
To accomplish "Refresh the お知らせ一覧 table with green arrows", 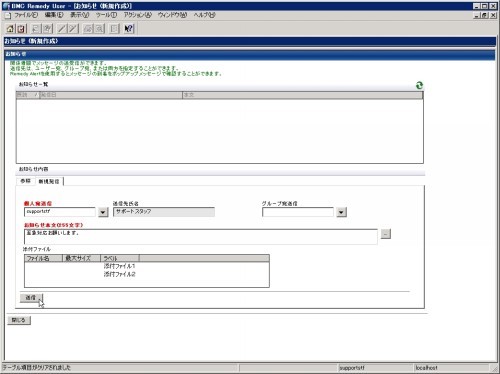I will click(x=419, y=85).
